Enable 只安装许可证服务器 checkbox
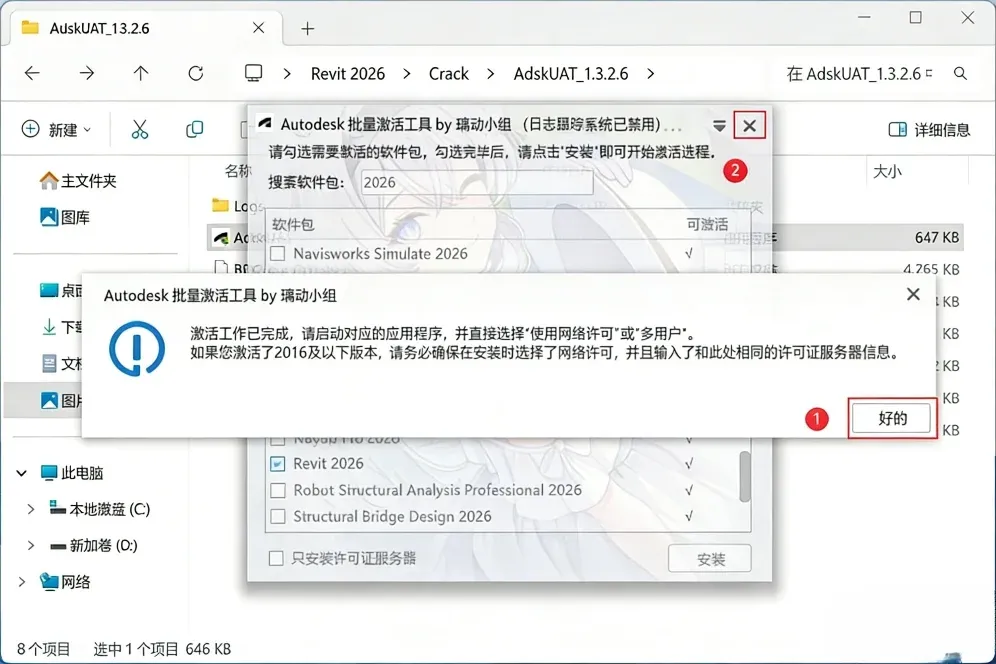The image size is (996, 664). click(x=276, y=559)
